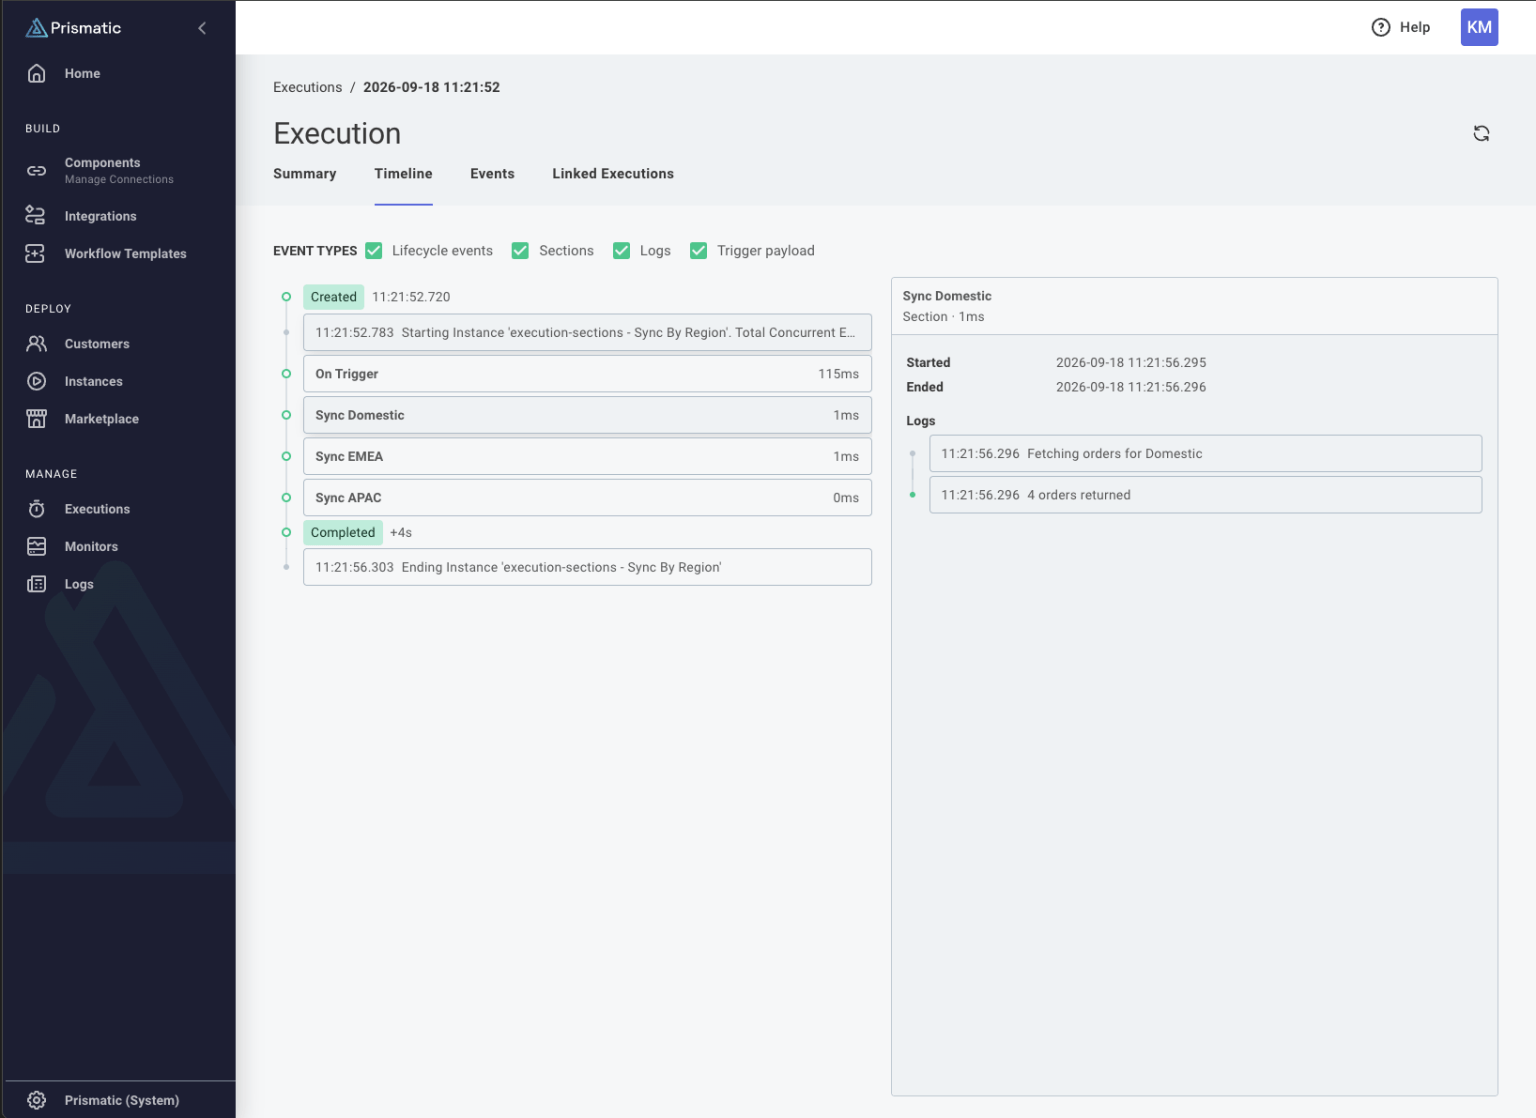Refresh the execution with the reload icon
This screenshot has width=1536, height=1118.
(1481, 133)
